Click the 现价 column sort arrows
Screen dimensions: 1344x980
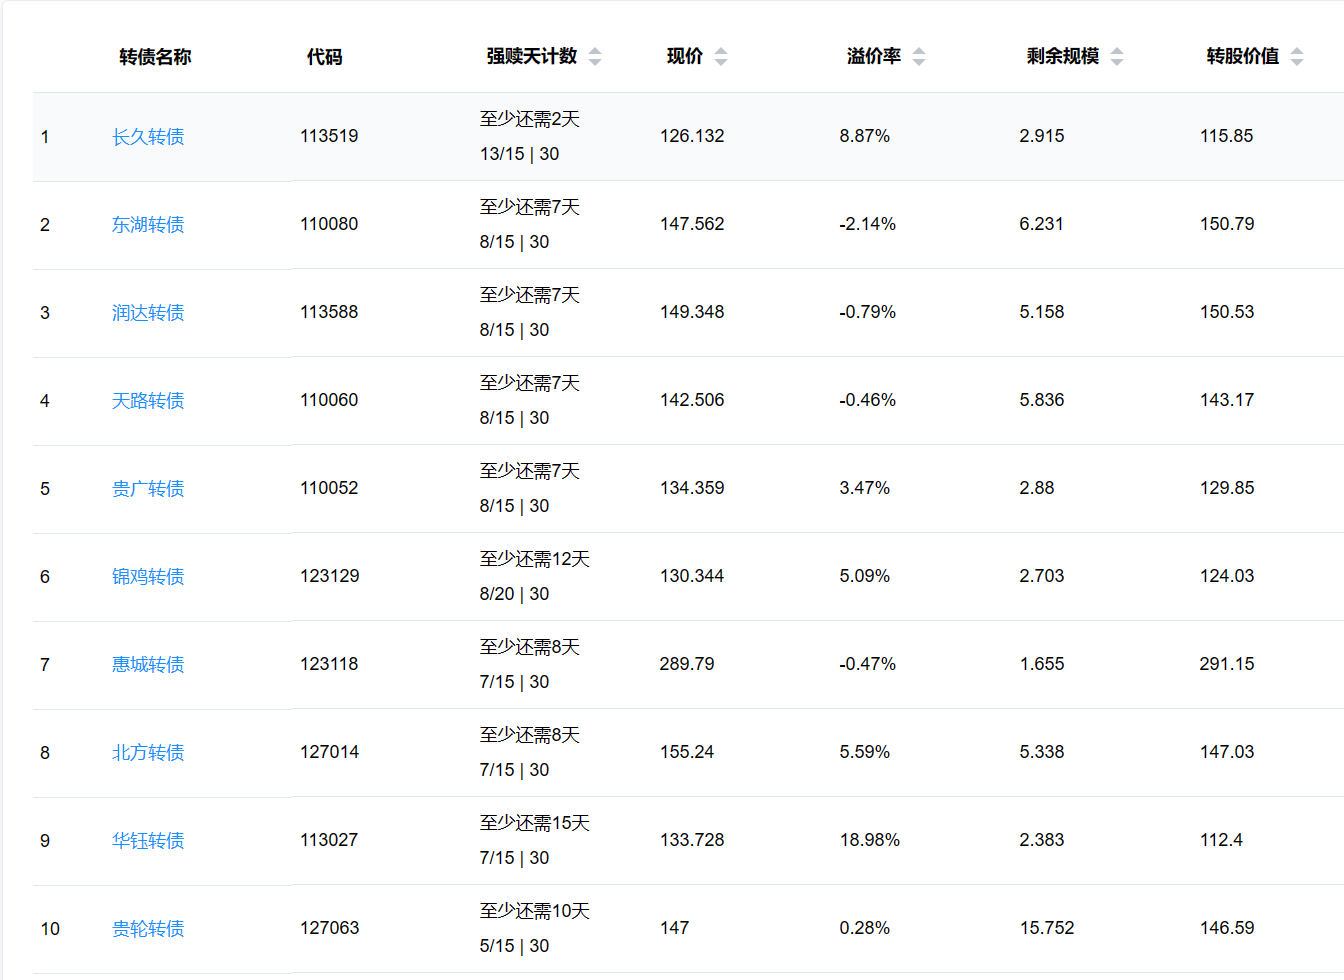pyautogui.click(x=721, y=57)
